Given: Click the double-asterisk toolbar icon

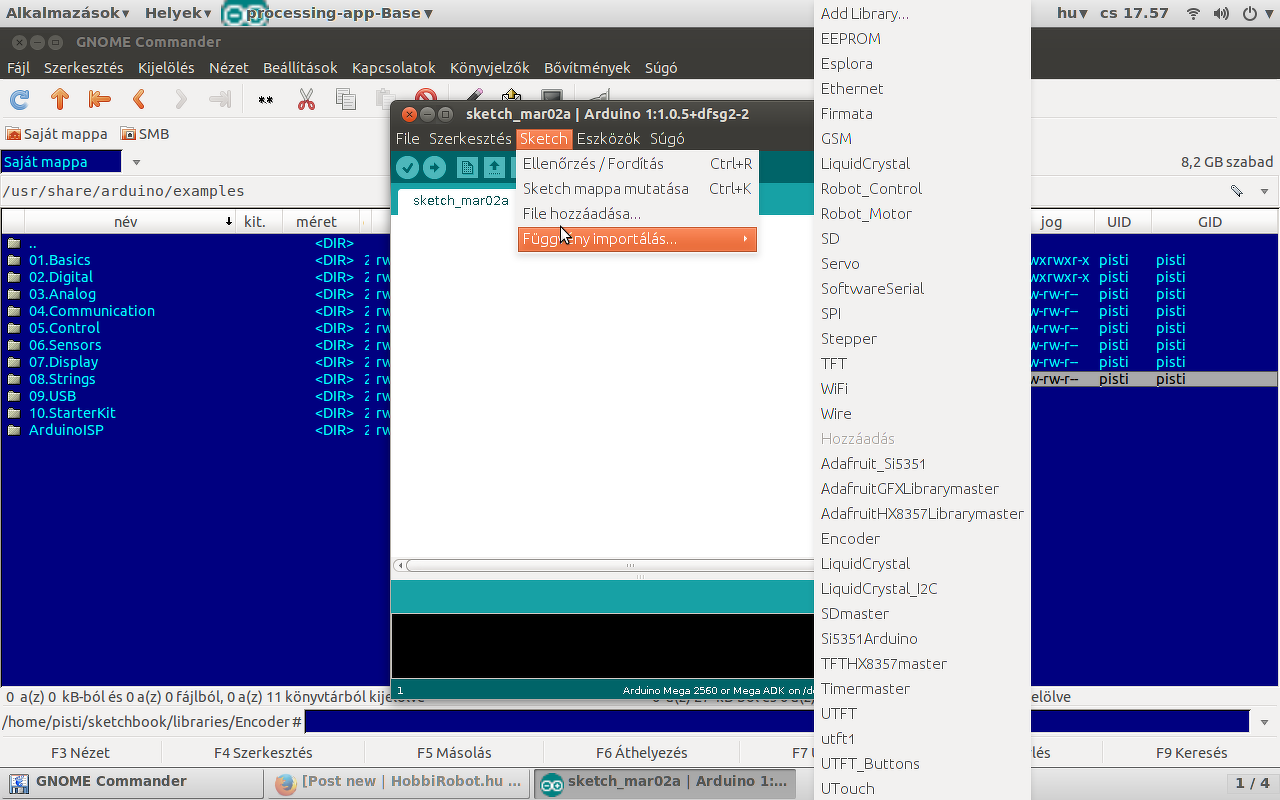Looking at the screenshot, I should click(x=266, y=99).
